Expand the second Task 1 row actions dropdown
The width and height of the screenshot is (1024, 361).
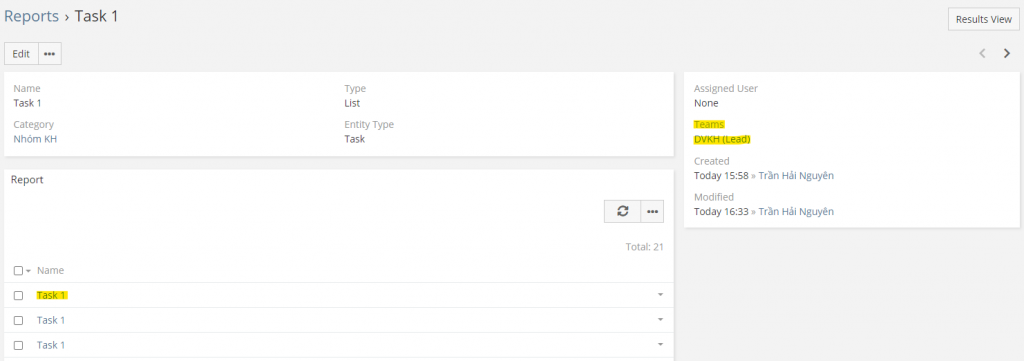pos(660,320)
